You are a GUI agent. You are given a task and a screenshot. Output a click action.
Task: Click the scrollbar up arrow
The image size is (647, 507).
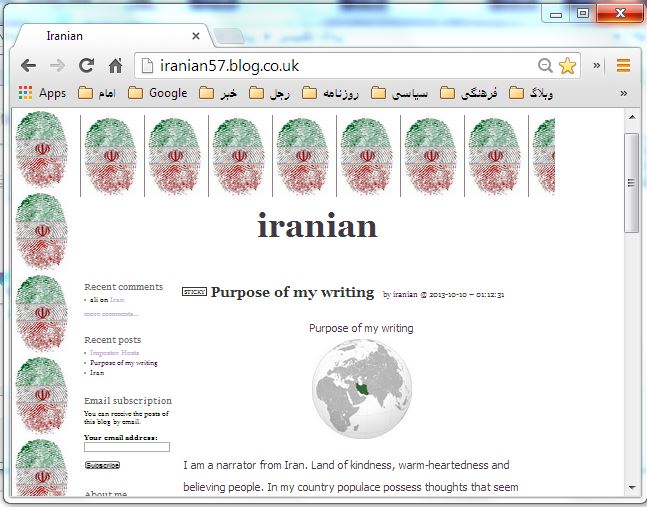(632, 117)
